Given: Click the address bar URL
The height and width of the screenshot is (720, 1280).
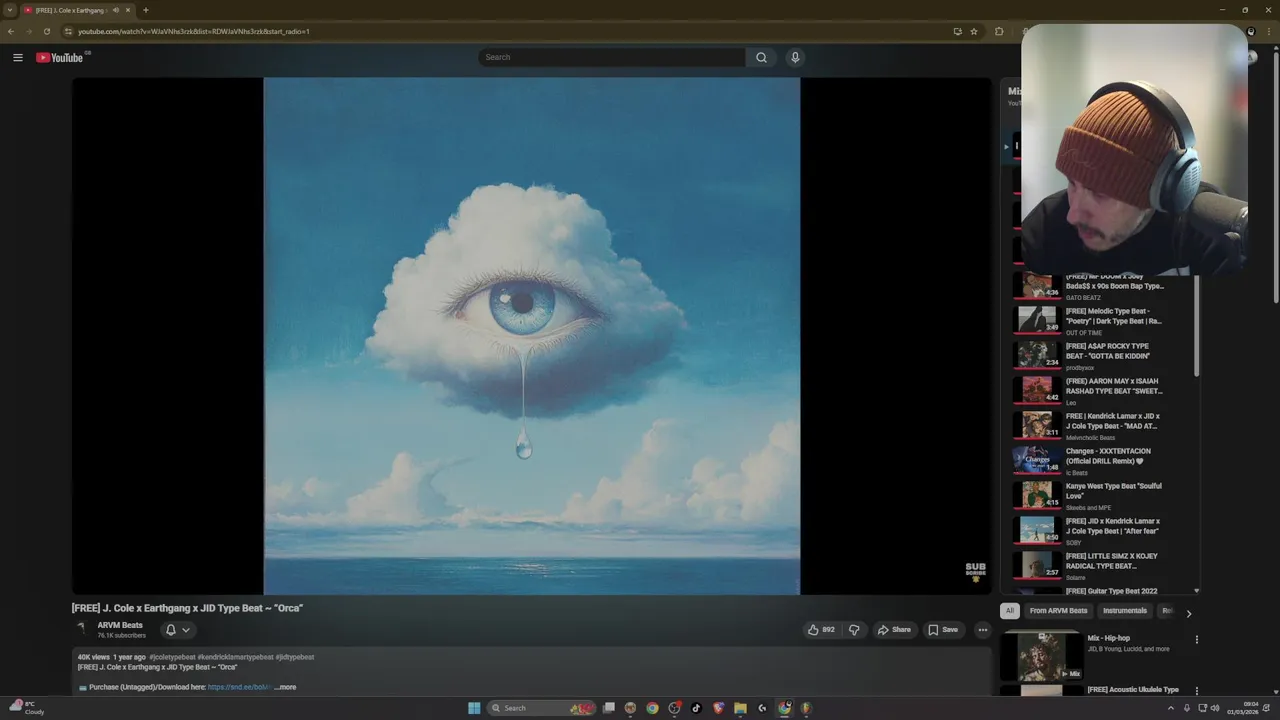Looking at the screenshot, I should pos(194,31).
